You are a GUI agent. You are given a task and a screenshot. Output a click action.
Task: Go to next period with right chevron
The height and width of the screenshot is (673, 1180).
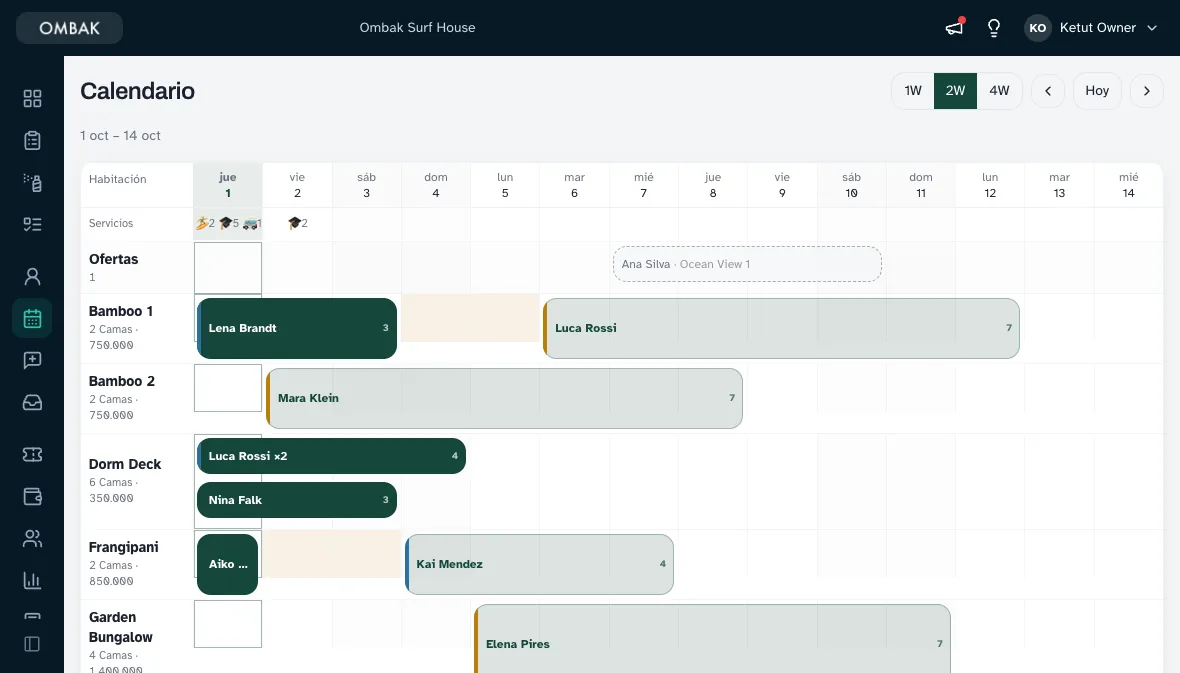1147,91
